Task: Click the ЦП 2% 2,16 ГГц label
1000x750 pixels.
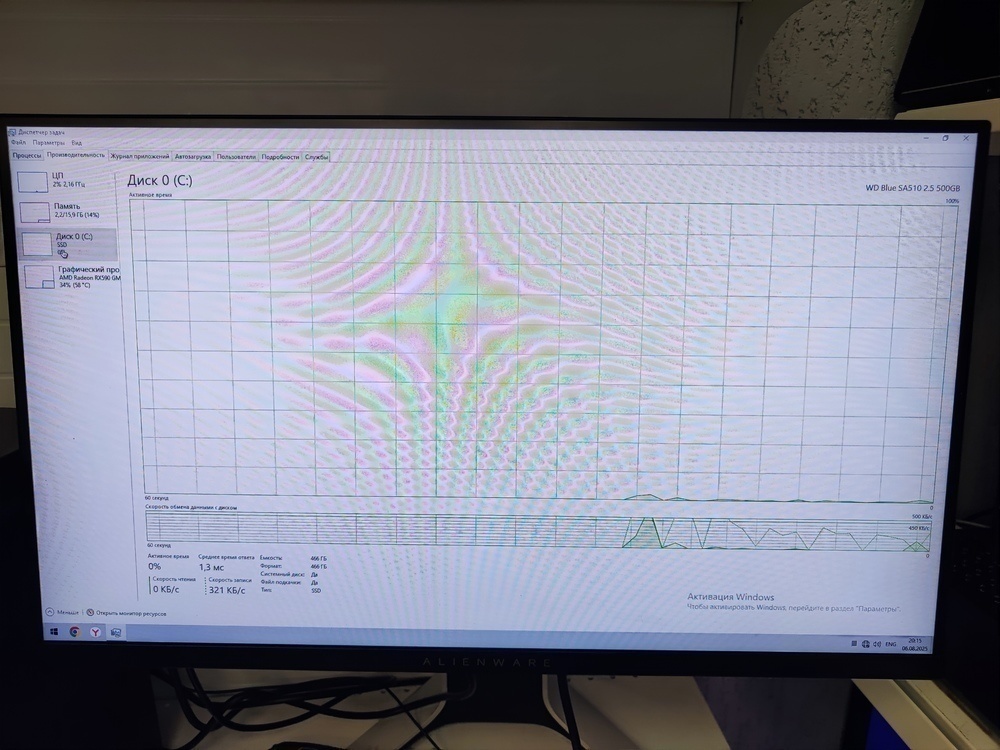Action: tap(68, 180)
